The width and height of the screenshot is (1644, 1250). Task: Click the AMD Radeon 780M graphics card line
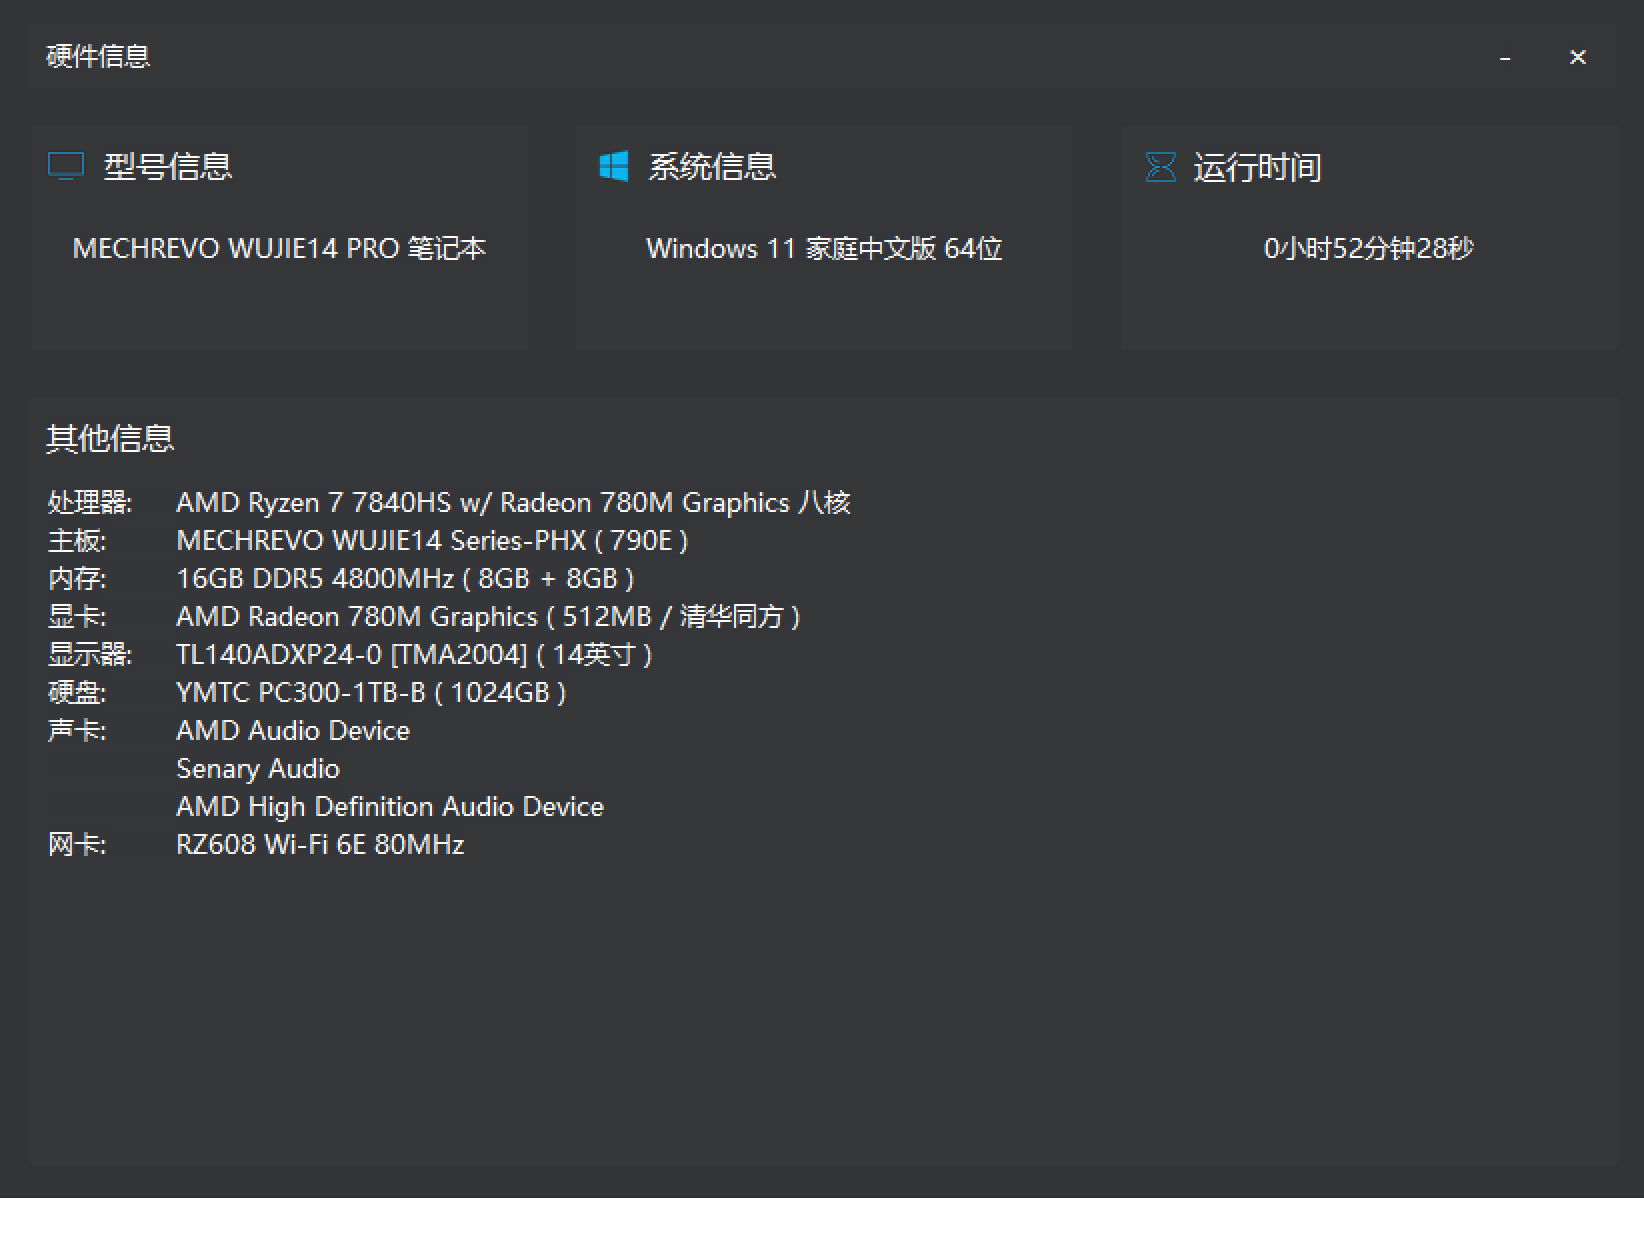point(487,616)
